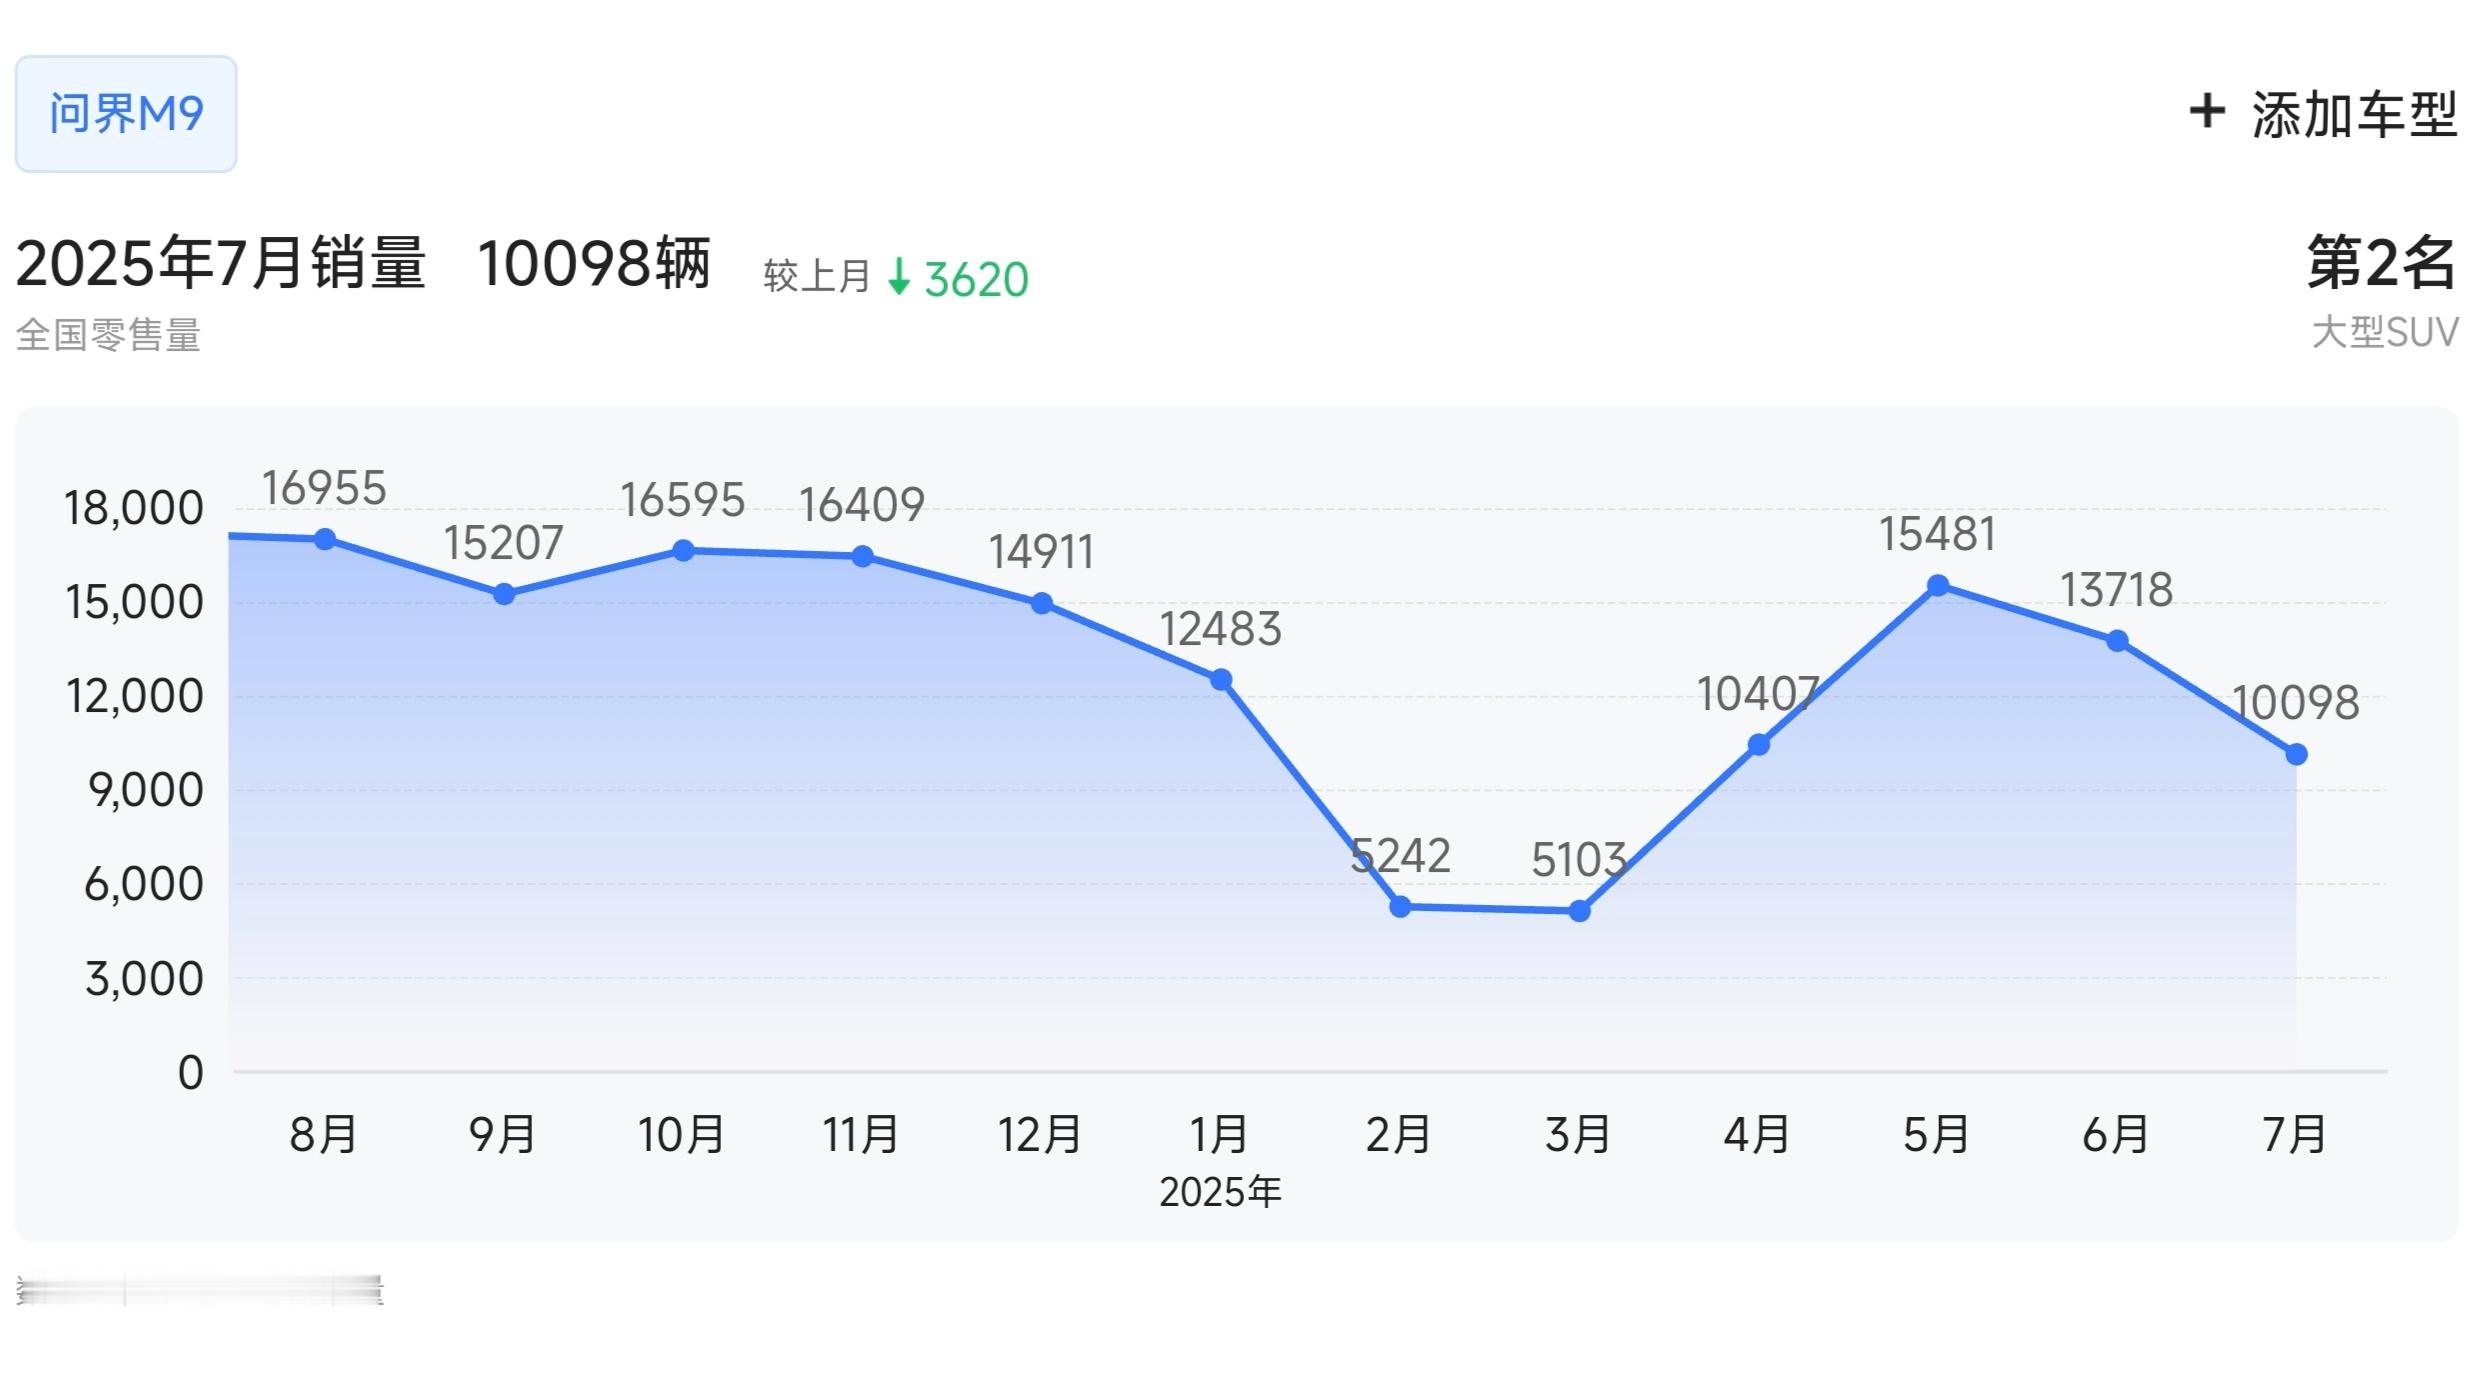Select the 4月 data point 10407
Image resolution: width=2477 pixels, height=1393 pixels.
1758,745
